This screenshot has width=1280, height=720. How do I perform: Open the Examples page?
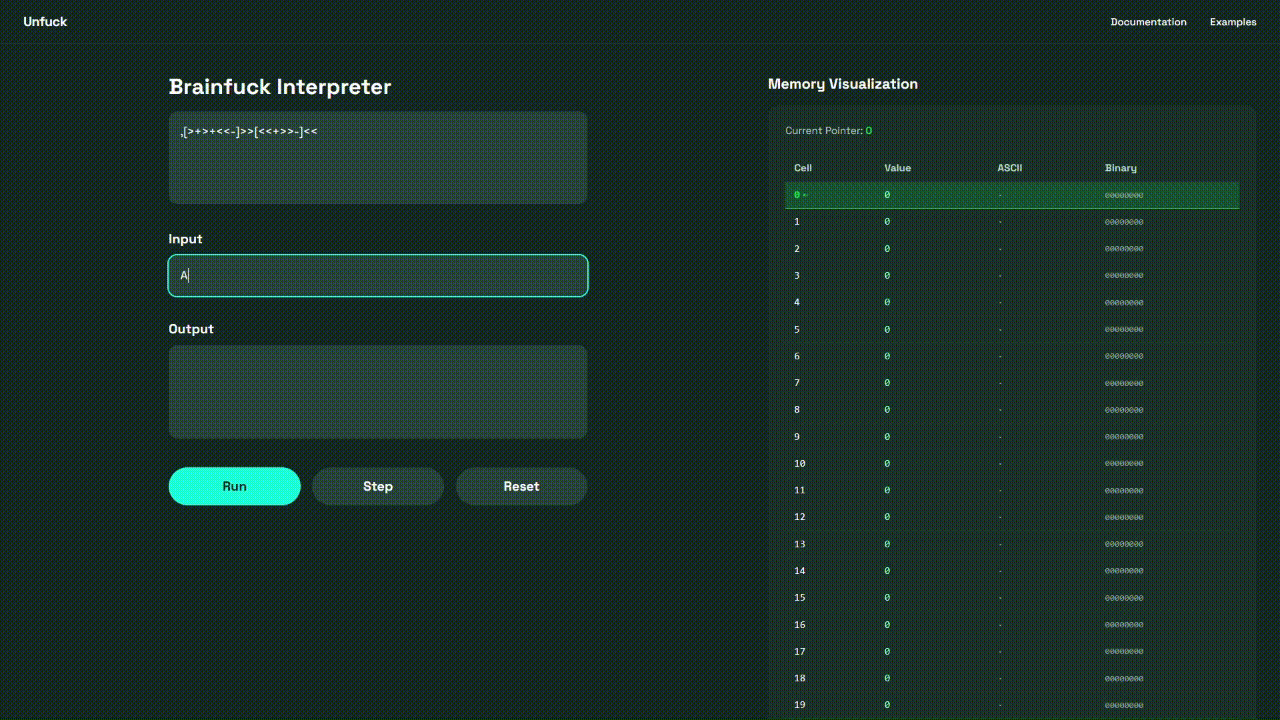point(1232,22)
